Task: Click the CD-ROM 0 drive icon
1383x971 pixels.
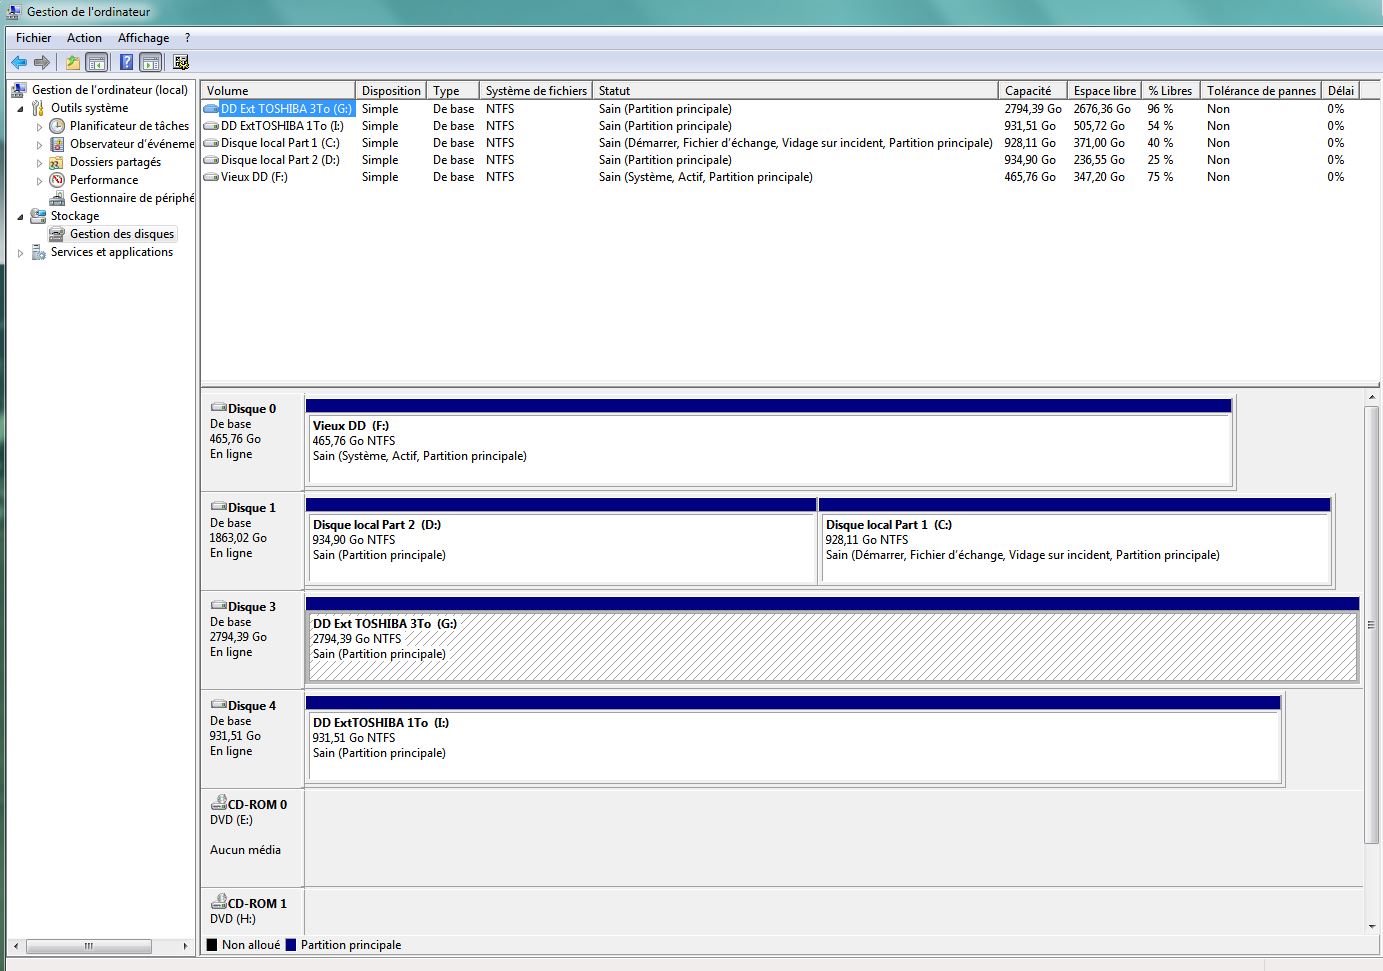Action: pyautogui.click(x=219, y=803)
